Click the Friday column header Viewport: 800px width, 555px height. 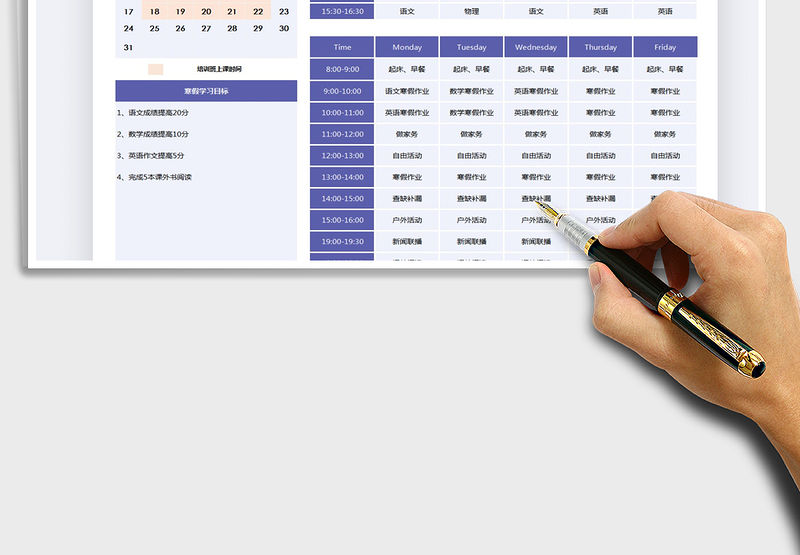point(665,47)
